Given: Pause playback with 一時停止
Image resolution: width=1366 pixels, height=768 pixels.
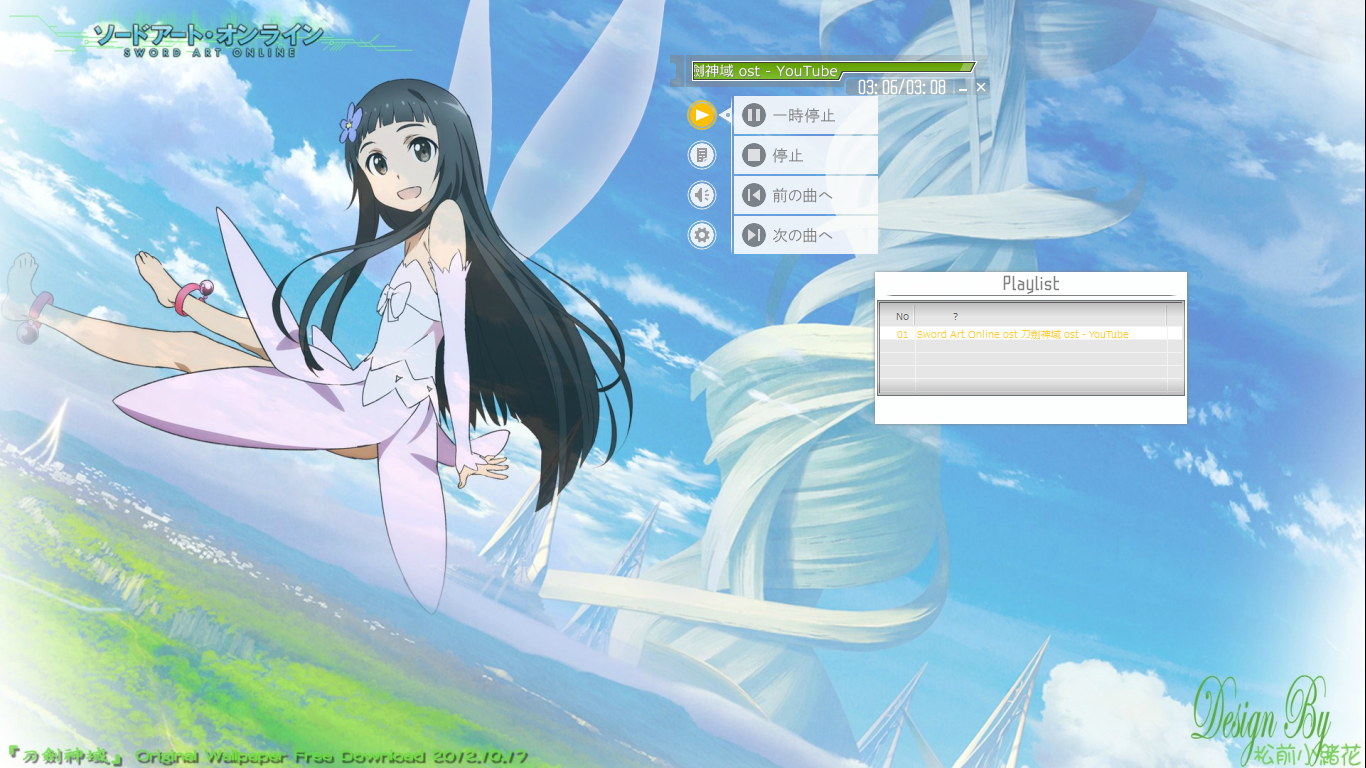Looking at the screenshot, I should [x=805, y=116].
